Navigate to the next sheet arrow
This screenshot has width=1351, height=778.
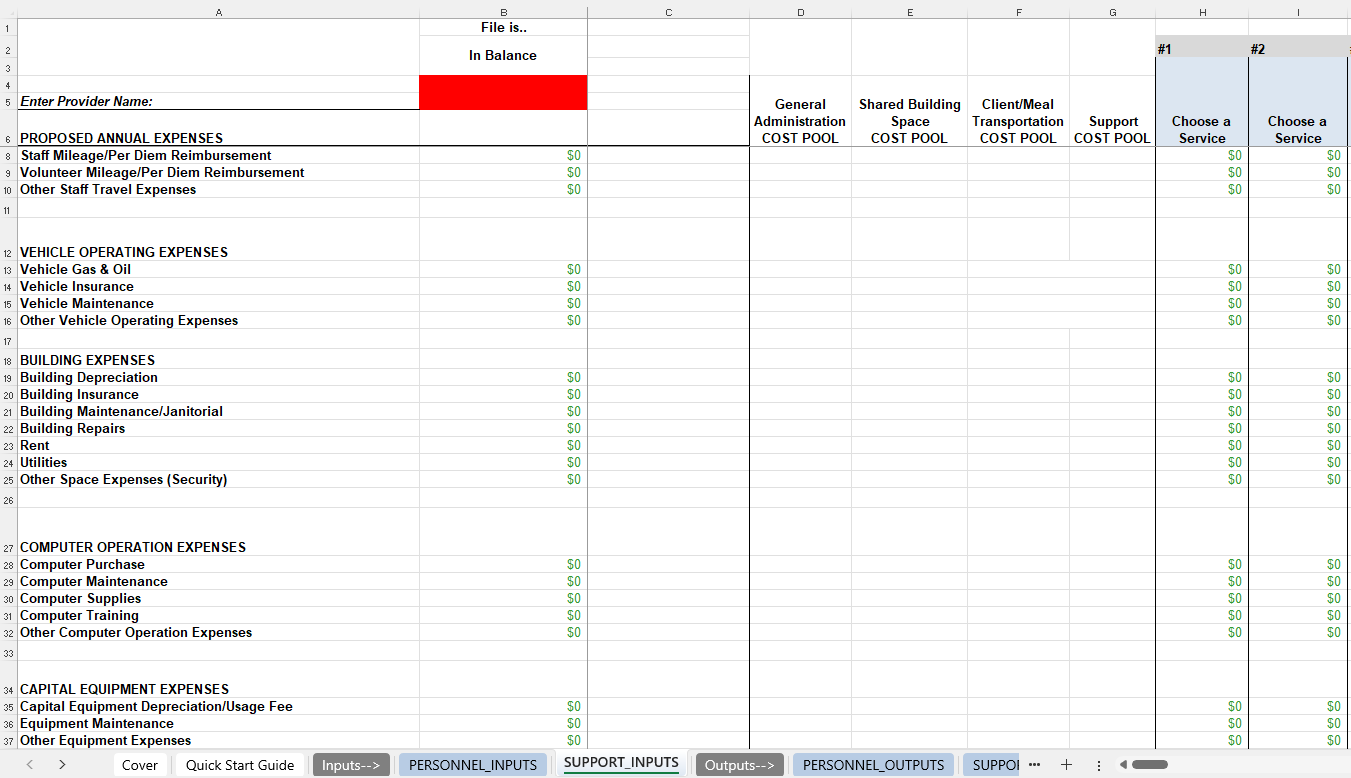[x=60, y=764]
